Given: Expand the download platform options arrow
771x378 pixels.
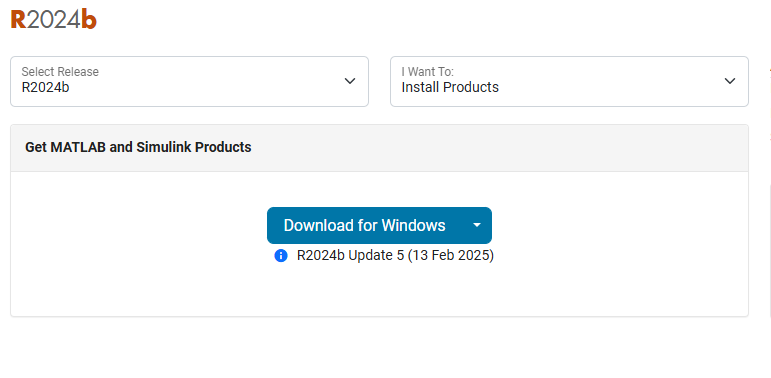Looking at the screenshot, I should click(476, 226).
